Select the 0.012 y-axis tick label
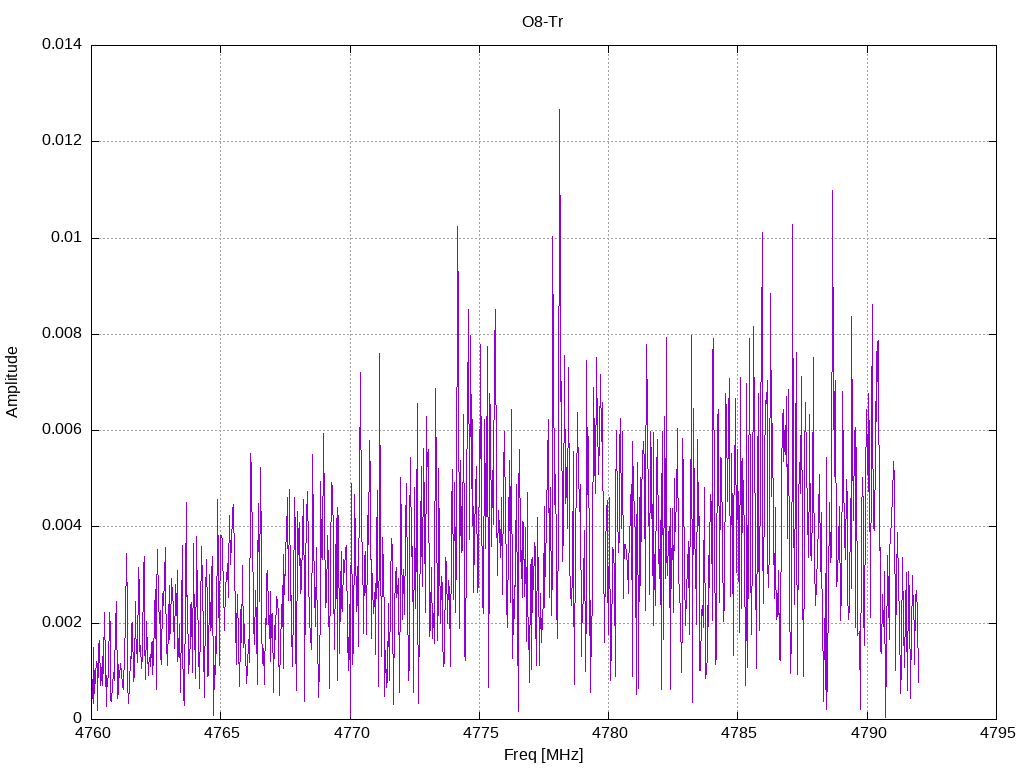 tap(62, 140)
